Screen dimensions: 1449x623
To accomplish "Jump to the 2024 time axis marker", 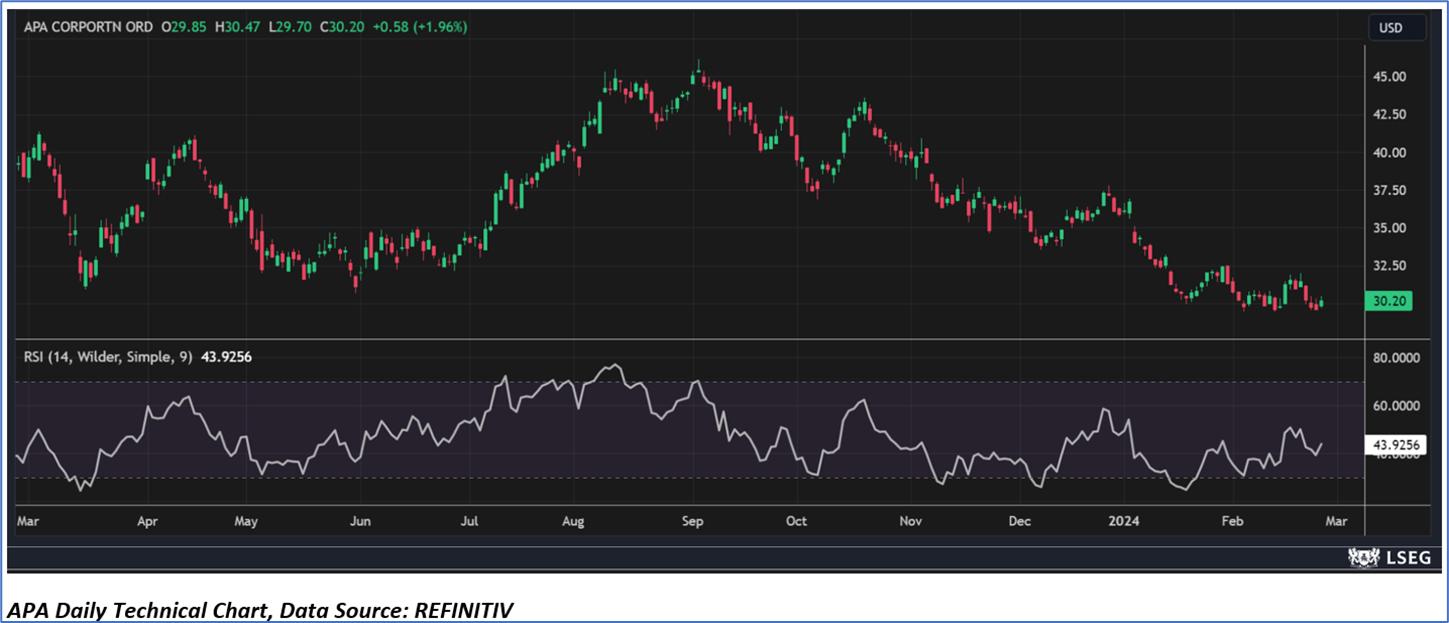I will coord(1123,521).
